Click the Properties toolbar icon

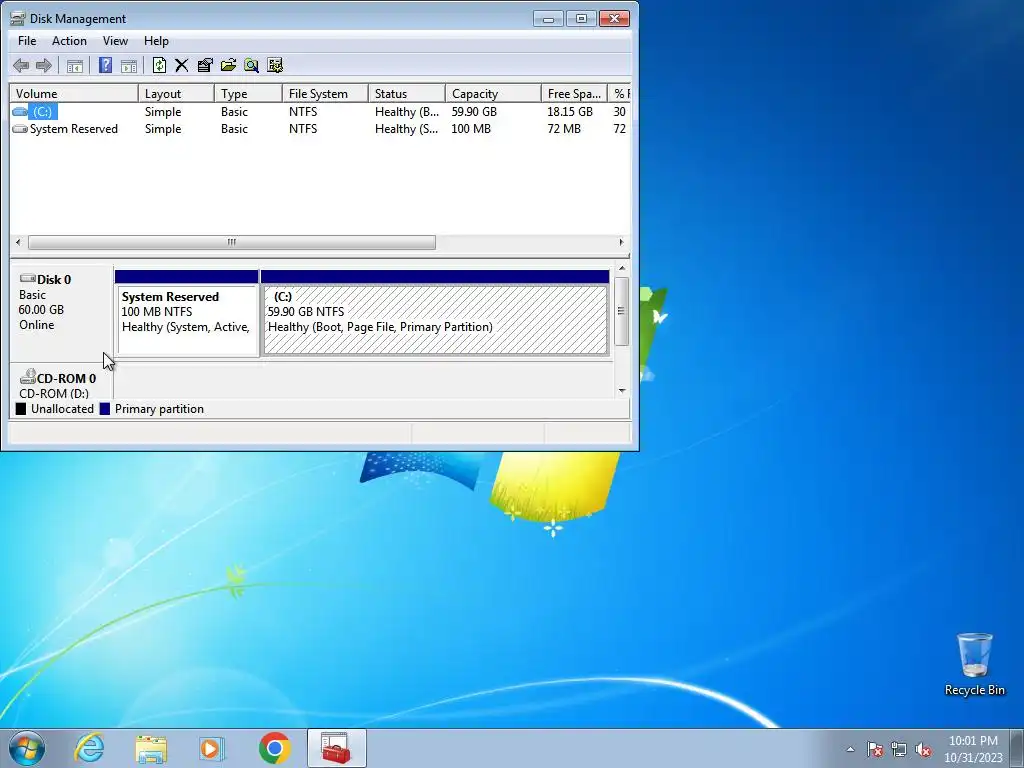point(205,65)
